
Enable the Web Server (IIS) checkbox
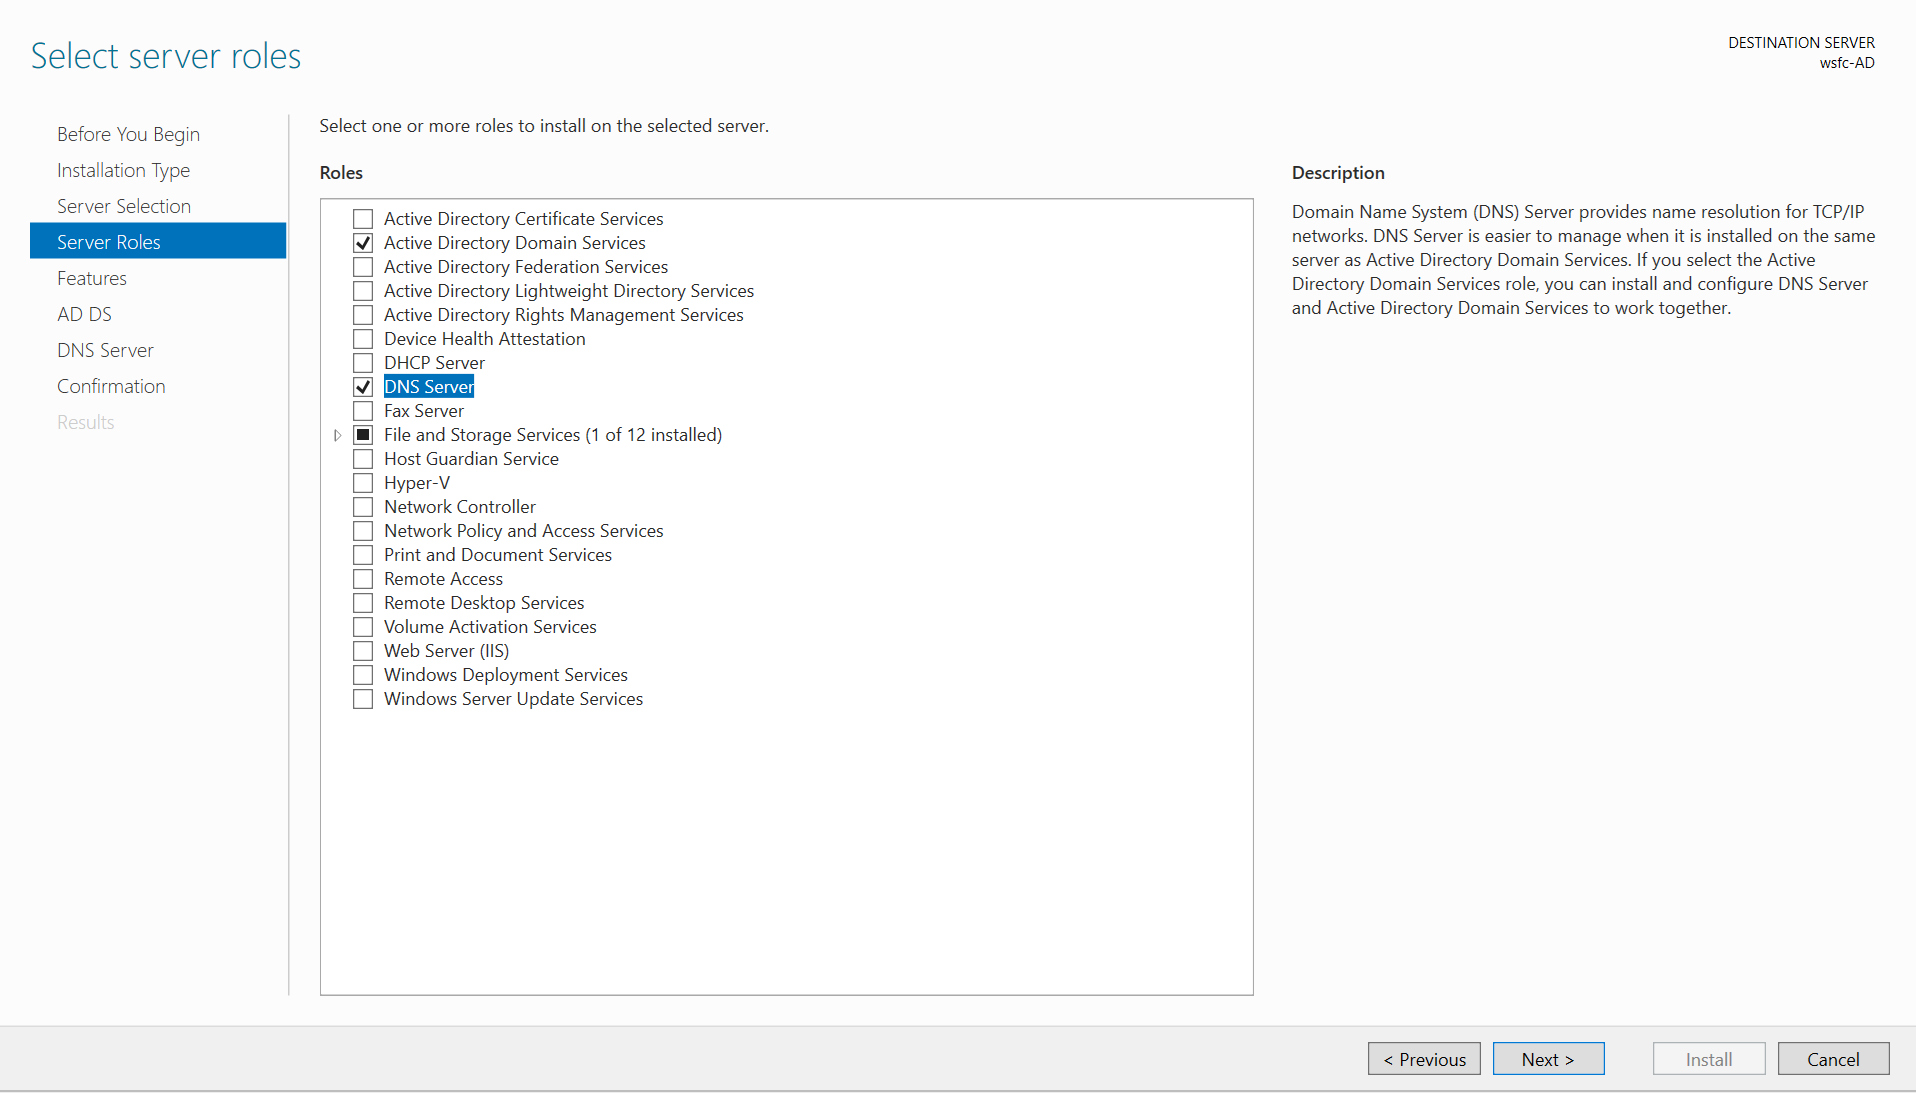(x=363, y=651)
